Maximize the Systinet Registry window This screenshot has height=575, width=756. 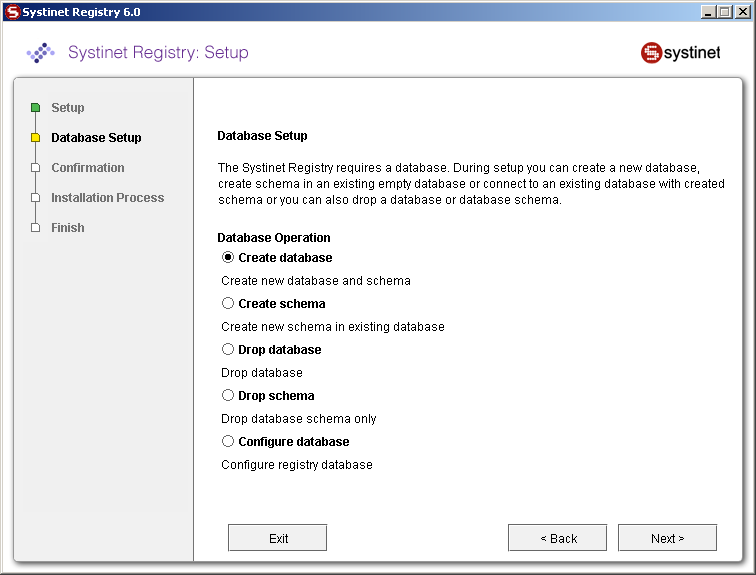pyautogui.click(x=724, y=12)
